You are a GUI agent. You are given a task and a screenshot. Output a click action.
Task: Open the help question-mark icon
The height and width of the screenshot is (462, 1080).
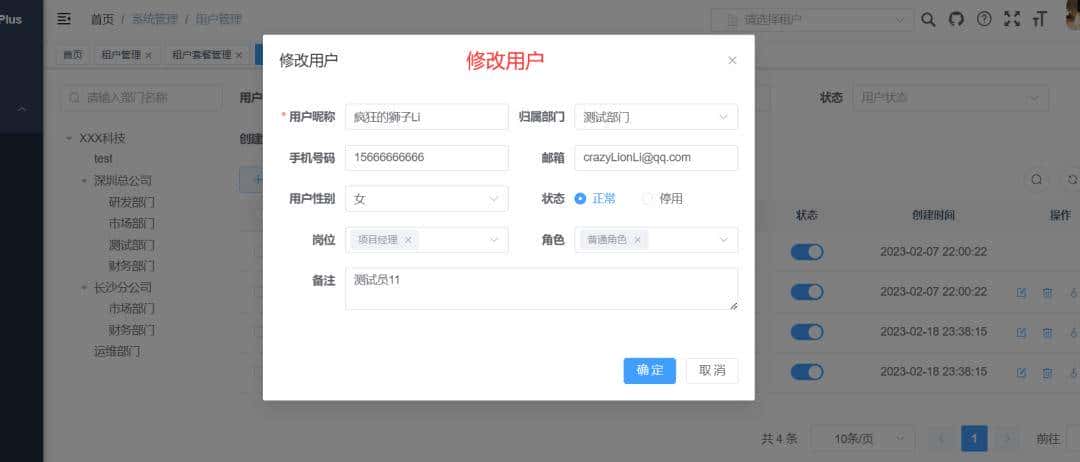pos(984,19)
